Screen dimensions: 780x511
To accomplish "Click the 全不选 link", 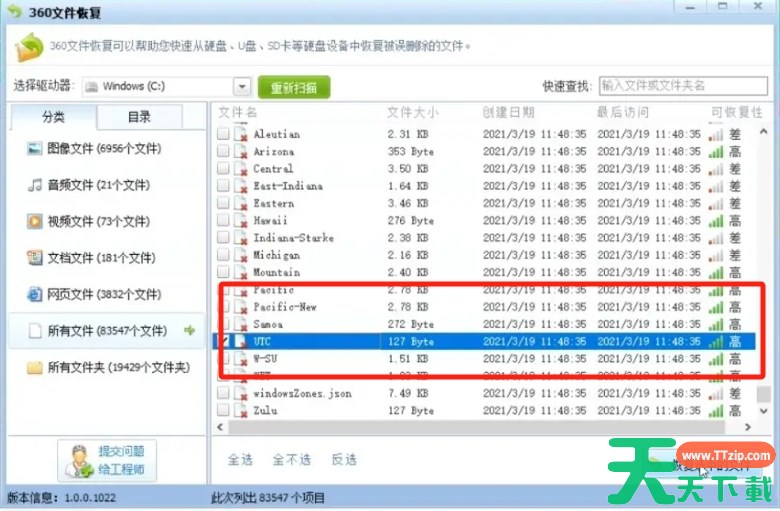I will [292, 459].
